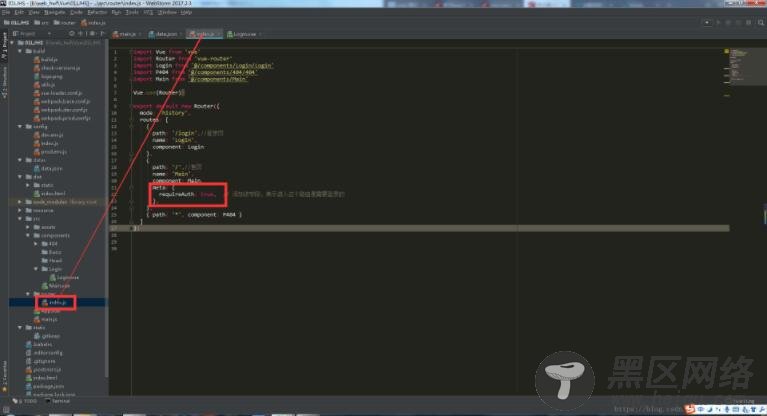Select prod.env.js file icon in config
Viewport: 767px width, 416px height.
click(x=37, y=152)
